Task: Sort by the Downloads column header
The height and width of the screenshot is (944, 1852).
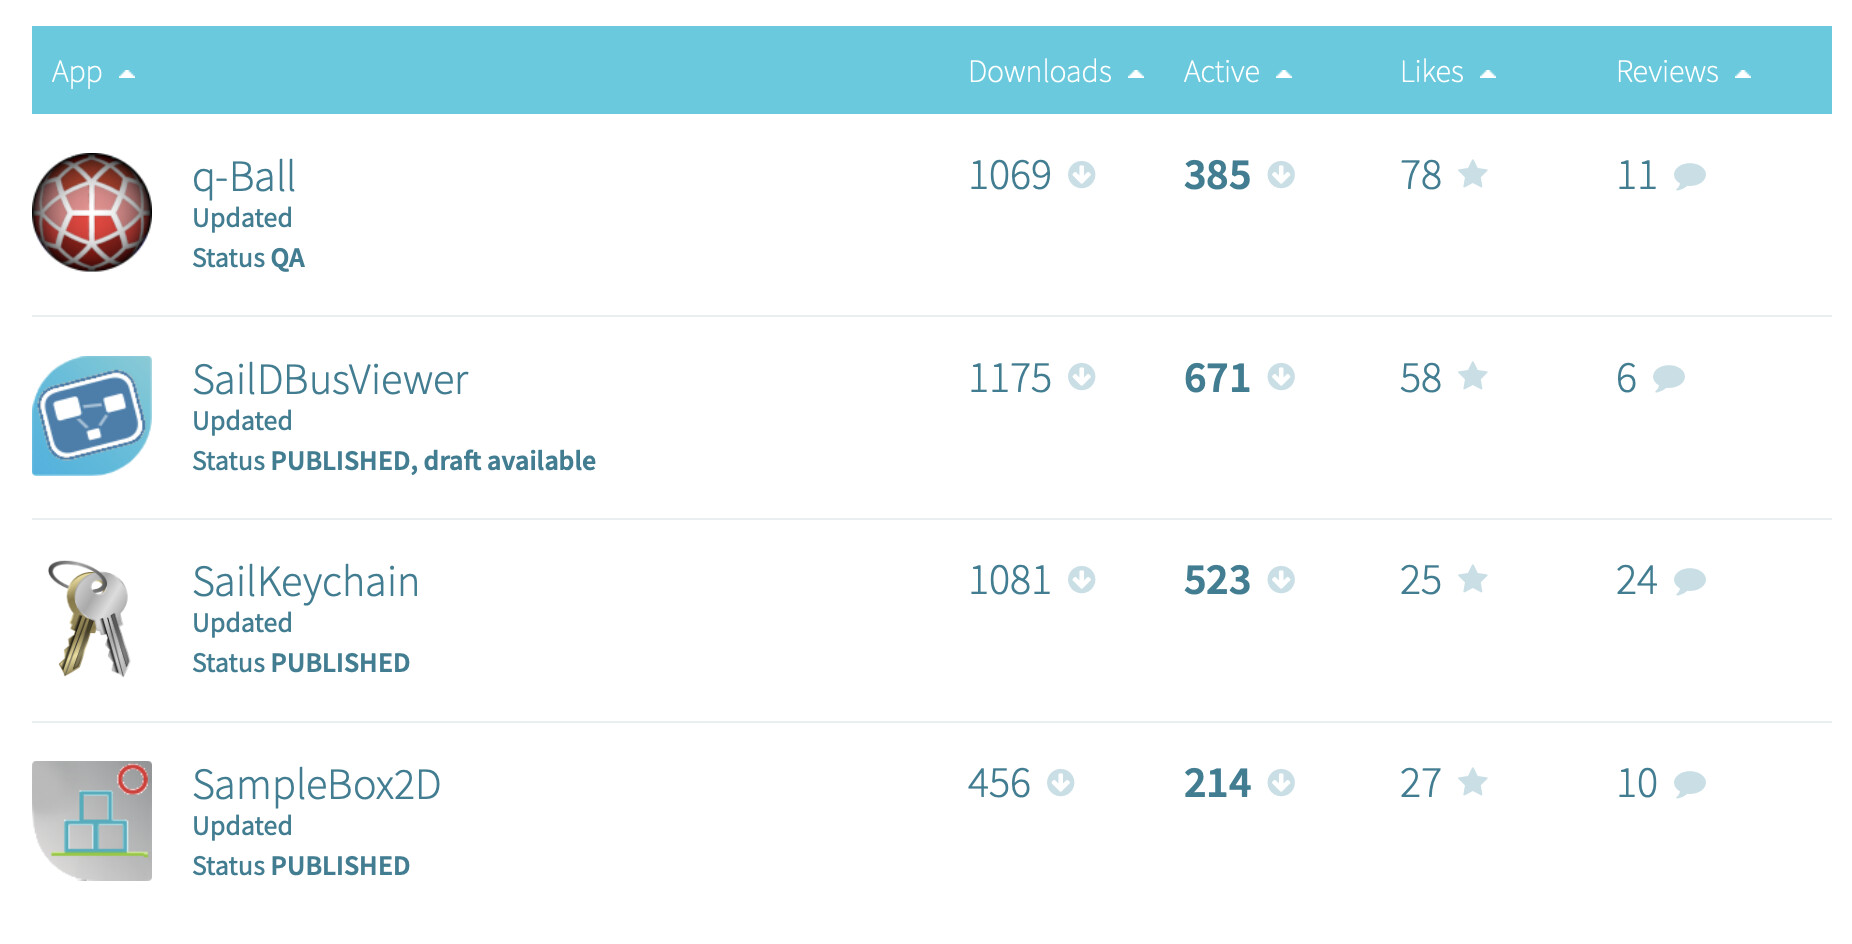Action: coord(1040,72)
